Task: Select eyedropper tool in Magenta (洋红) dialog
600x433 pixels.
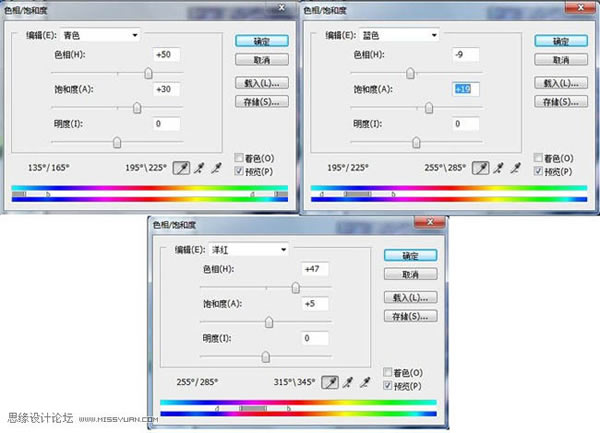Action: [x=330, y=382]
